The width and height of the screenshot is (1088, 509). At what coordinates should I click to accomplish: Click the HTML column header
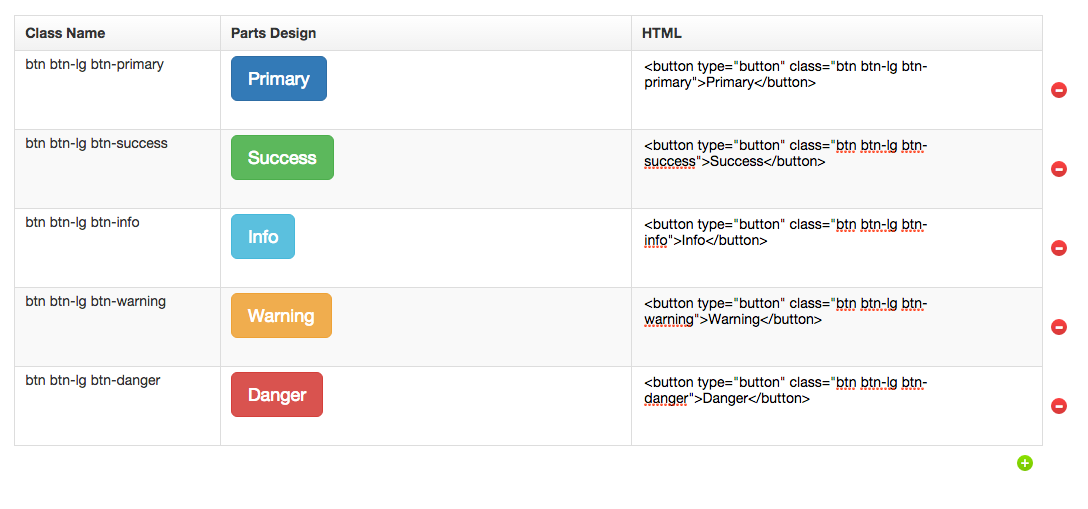point(662,33)
